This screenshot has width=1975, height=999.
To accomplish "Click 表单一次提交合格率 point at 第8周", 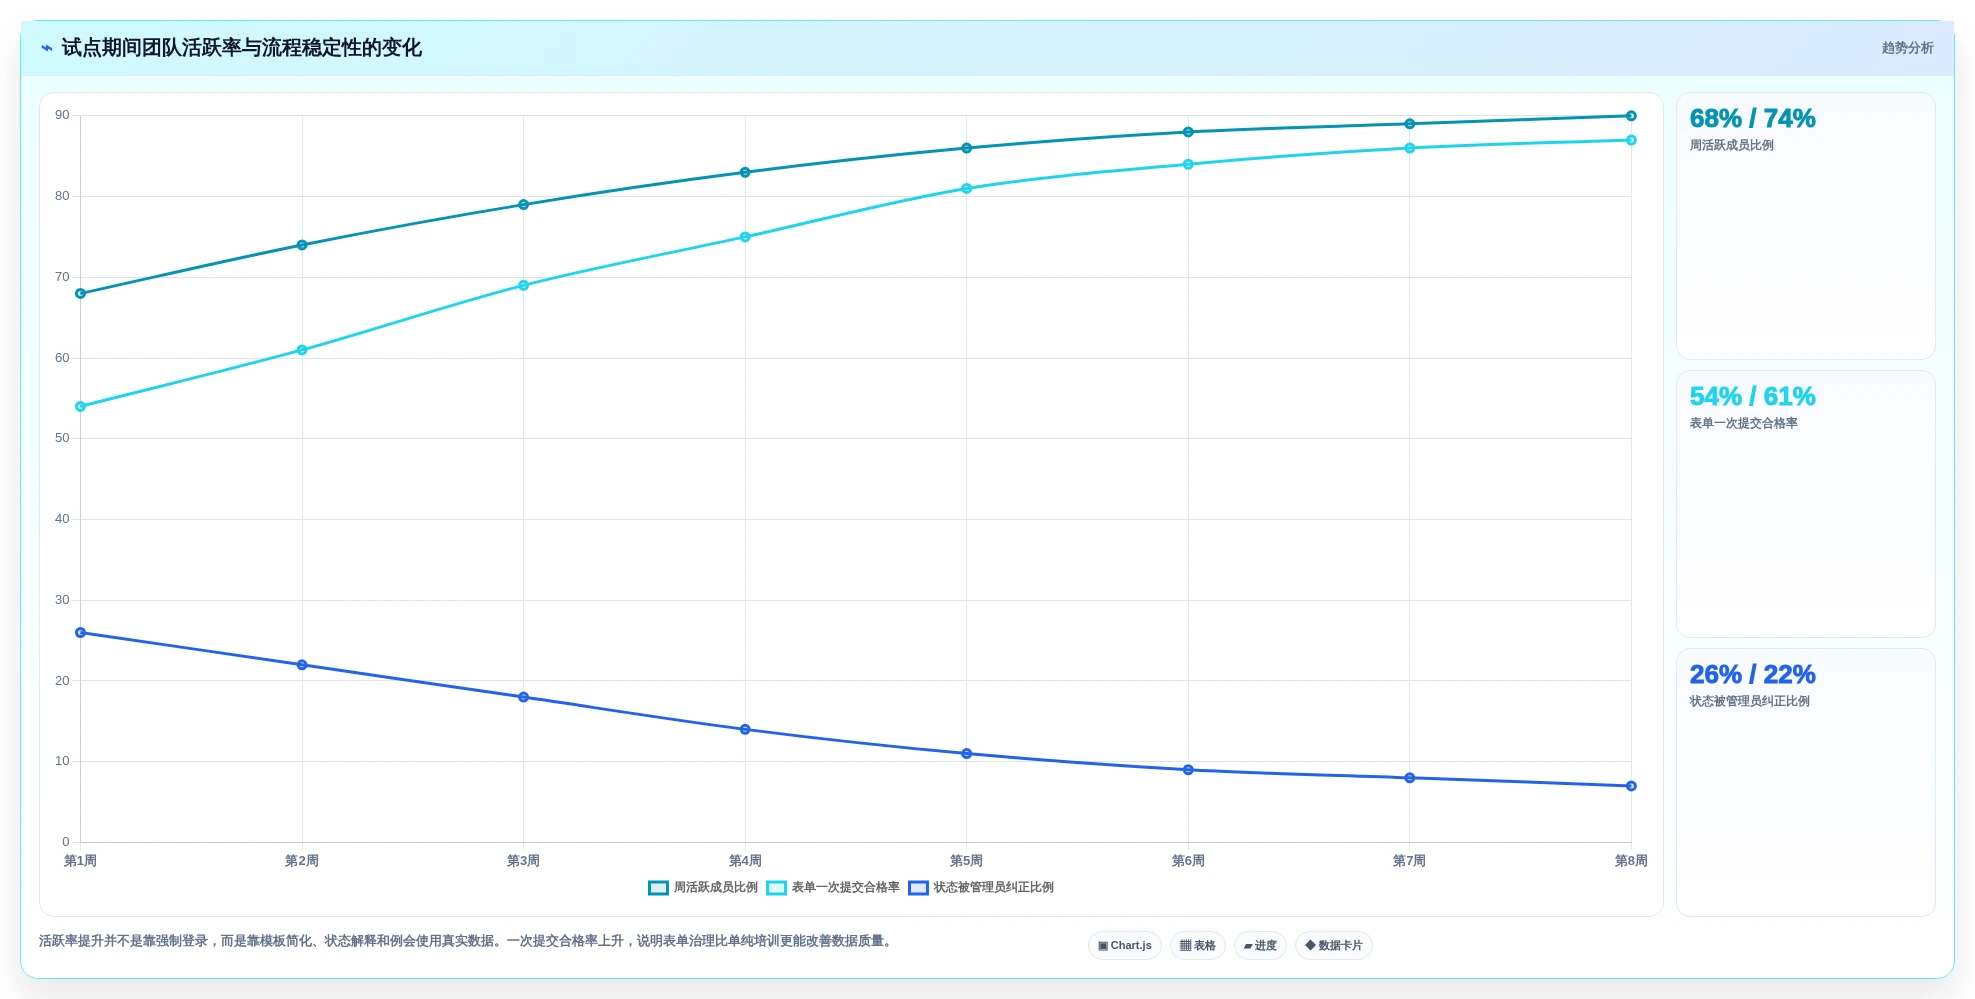I will [1631, 140].
